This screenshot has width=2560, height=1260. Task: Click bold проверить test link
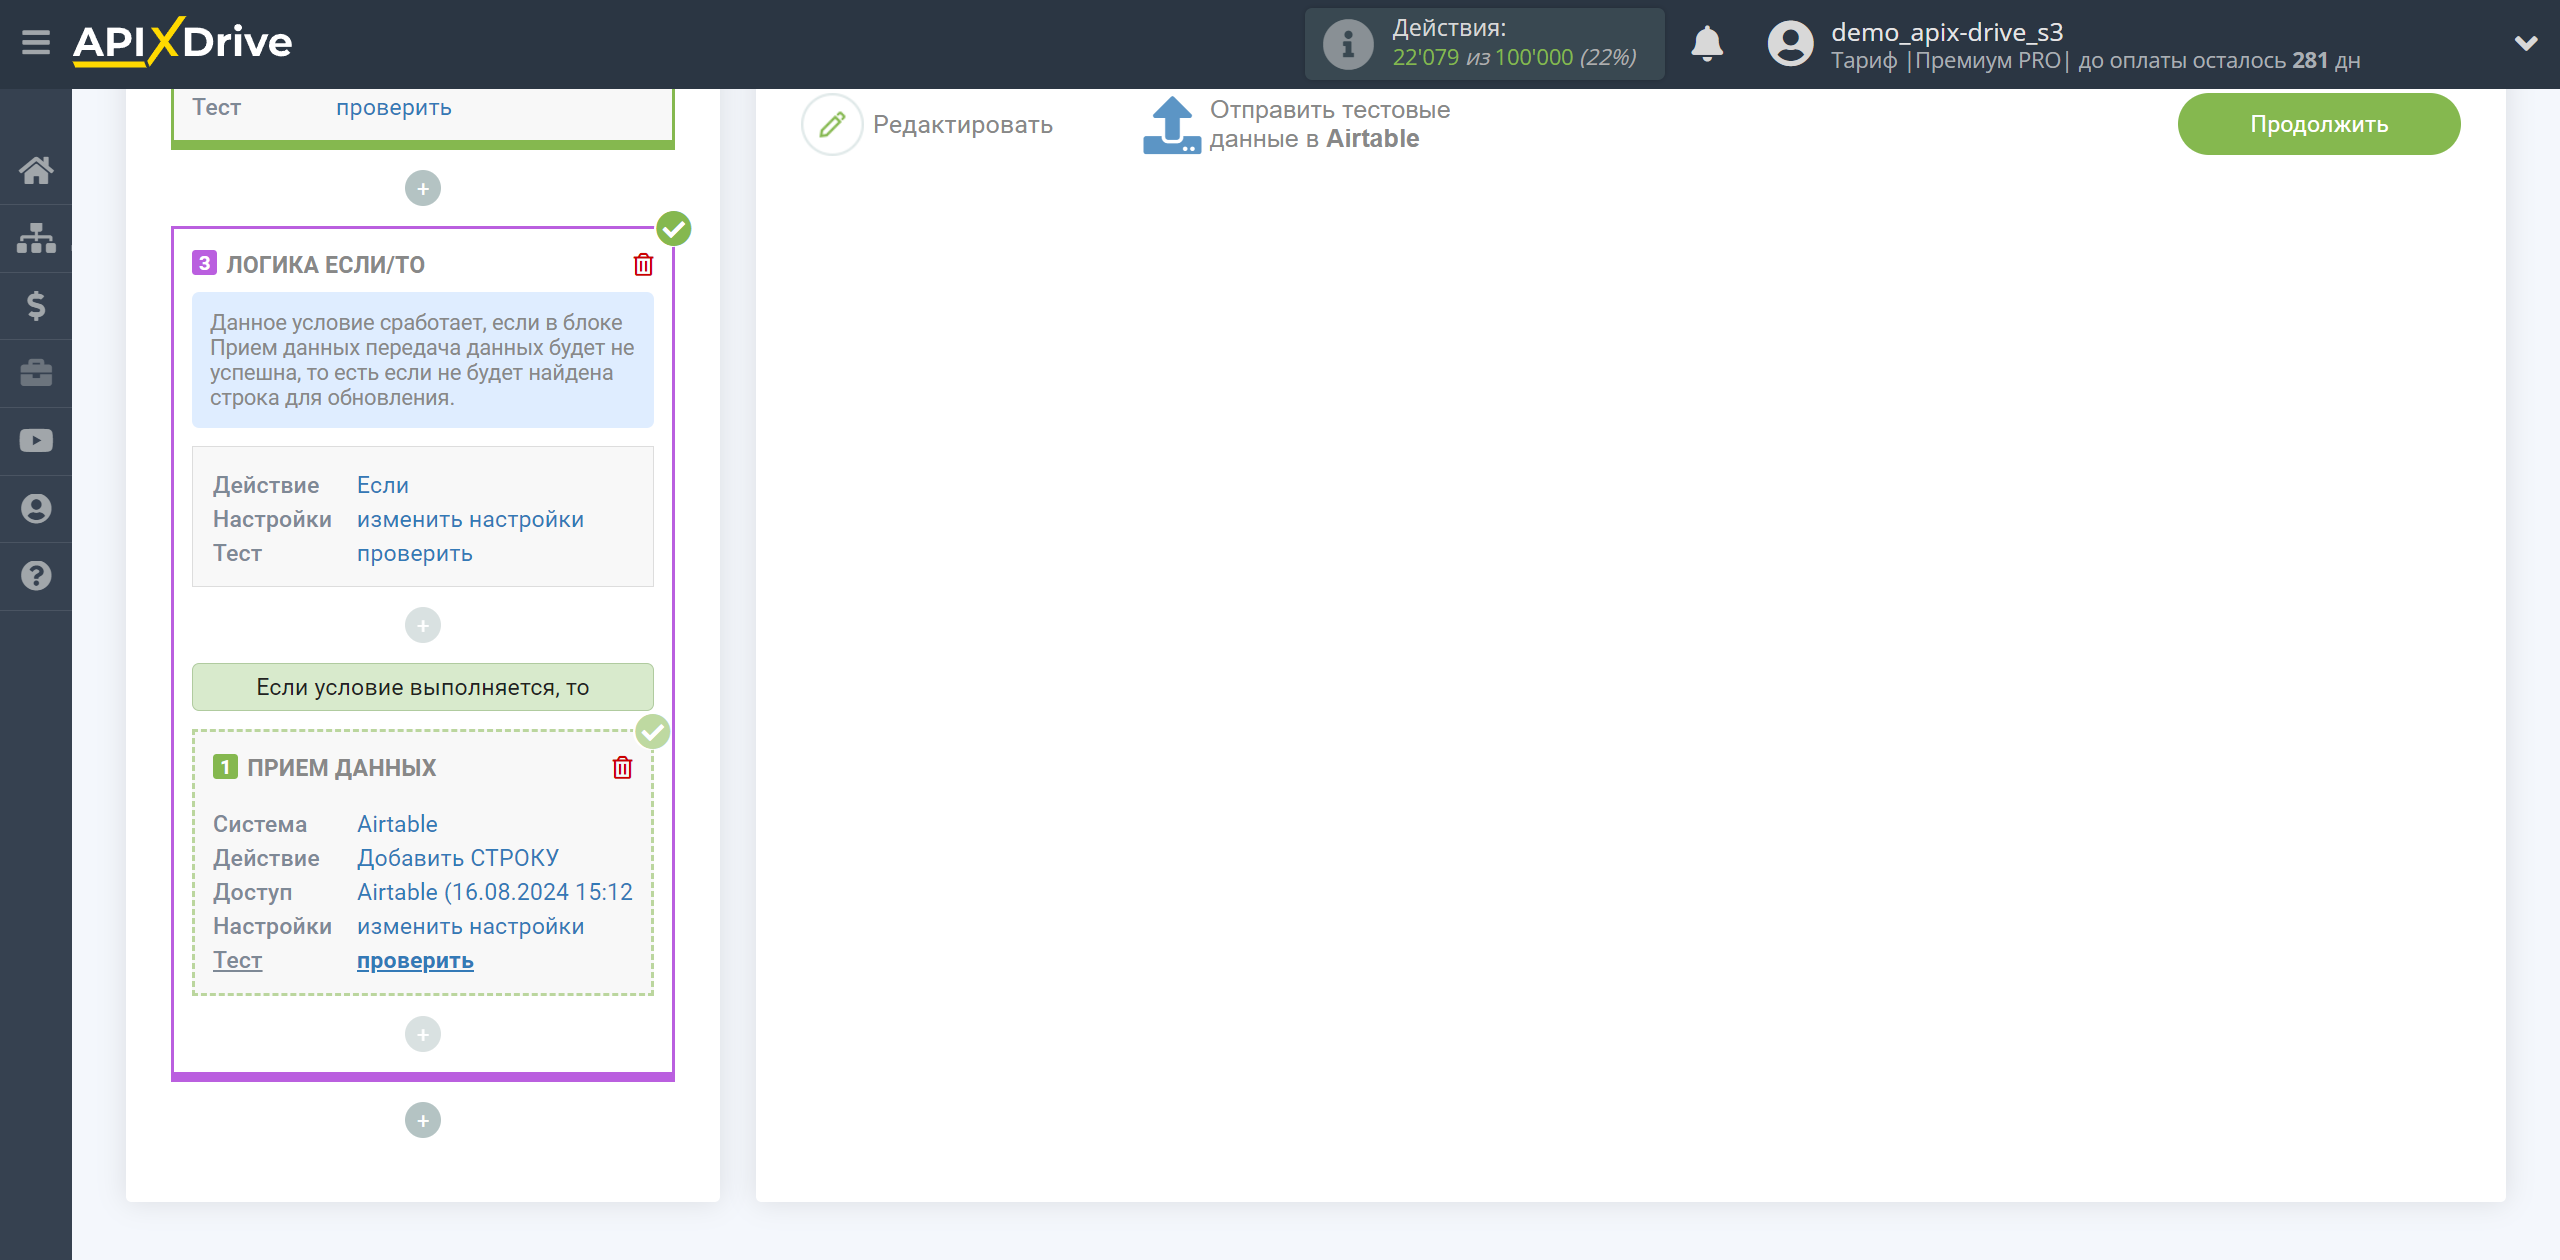(415, 960)
